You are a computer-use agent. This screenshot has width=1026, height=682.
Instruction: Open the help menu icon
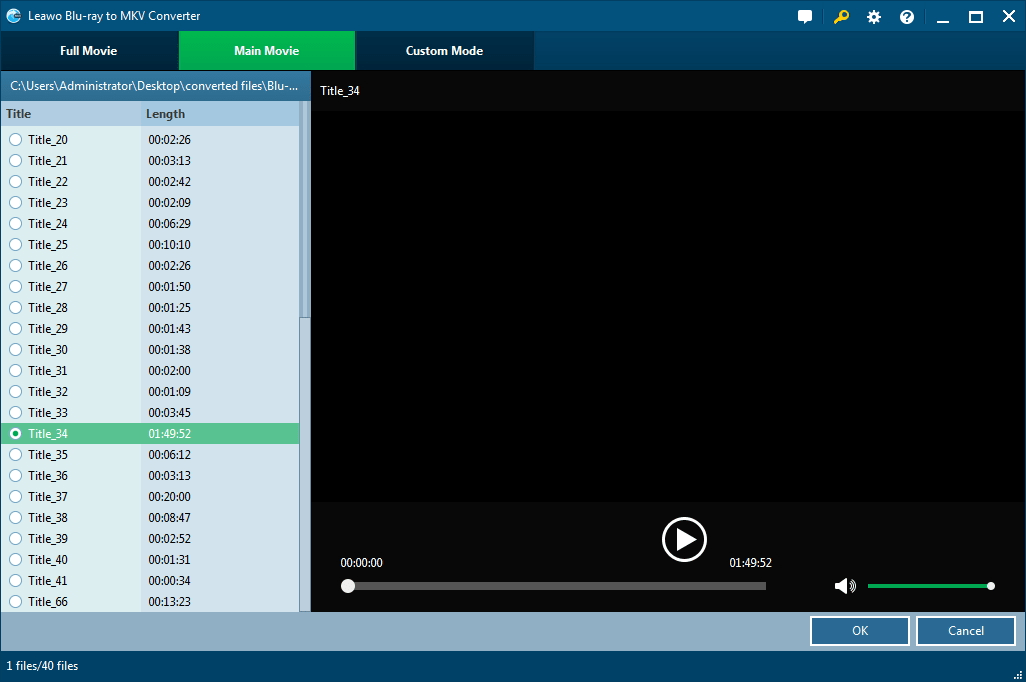[x=906, y=16]
